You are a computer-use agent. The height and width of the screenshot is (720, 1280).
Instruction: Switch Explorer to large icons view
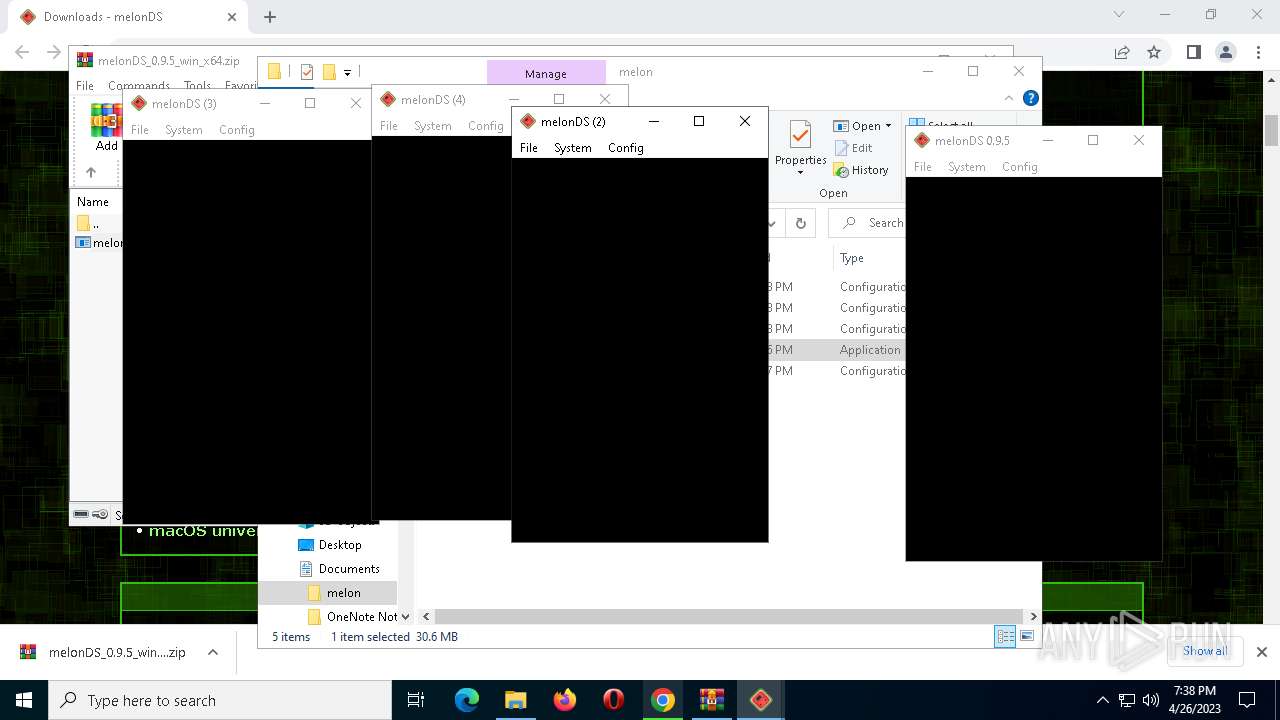tap(1027, 637)
